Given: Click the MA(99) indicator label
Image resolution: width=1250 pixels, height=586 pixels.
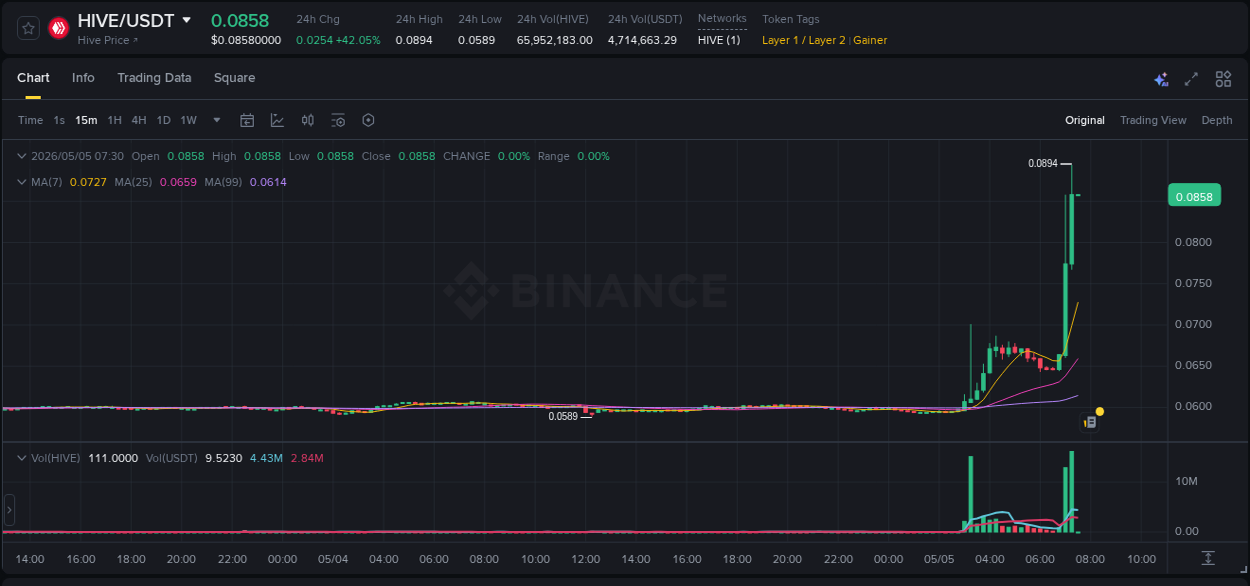Looking at the screenshot, I should pos(223,182).
